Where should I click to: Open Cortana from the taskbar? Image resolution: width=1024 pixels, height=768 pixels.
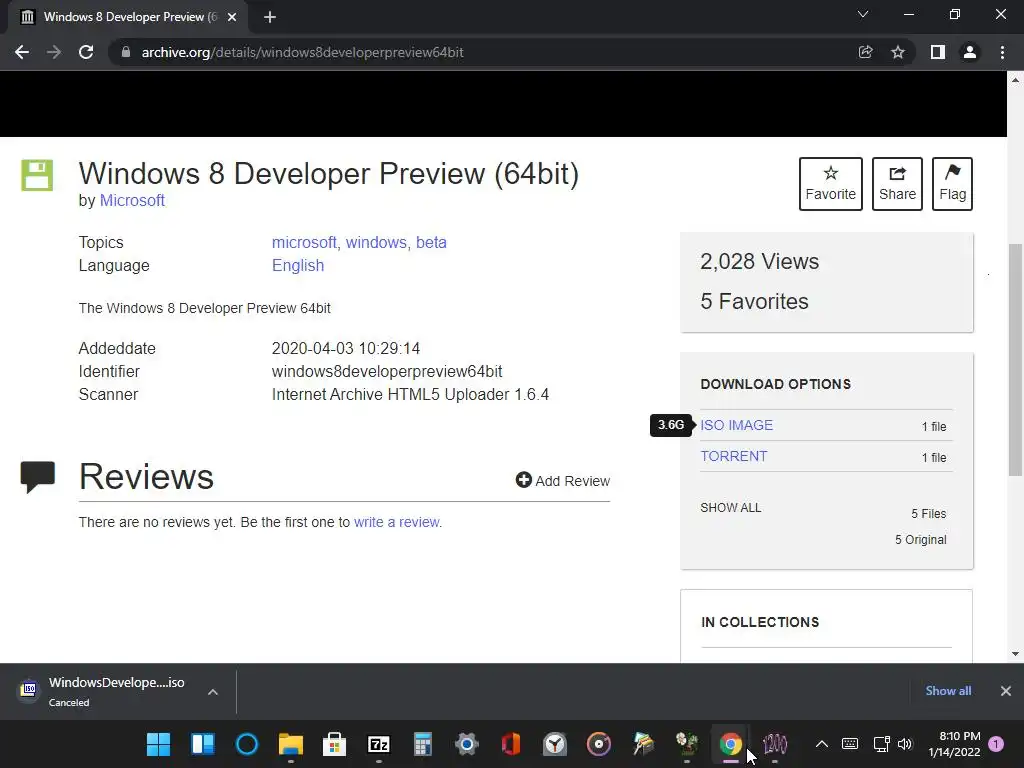click(247, 744)
